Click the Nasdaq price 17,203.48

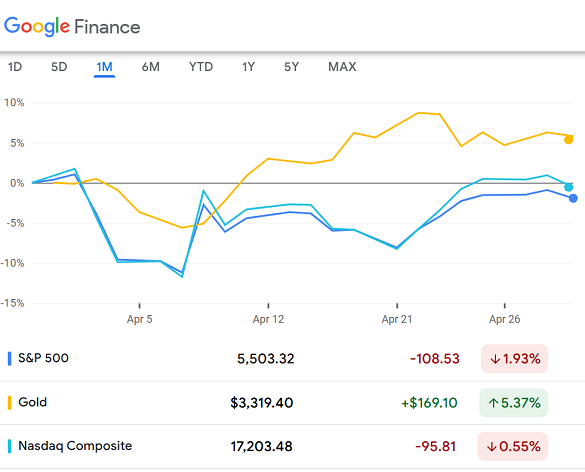pyautogui.click(x=262, y=447)
